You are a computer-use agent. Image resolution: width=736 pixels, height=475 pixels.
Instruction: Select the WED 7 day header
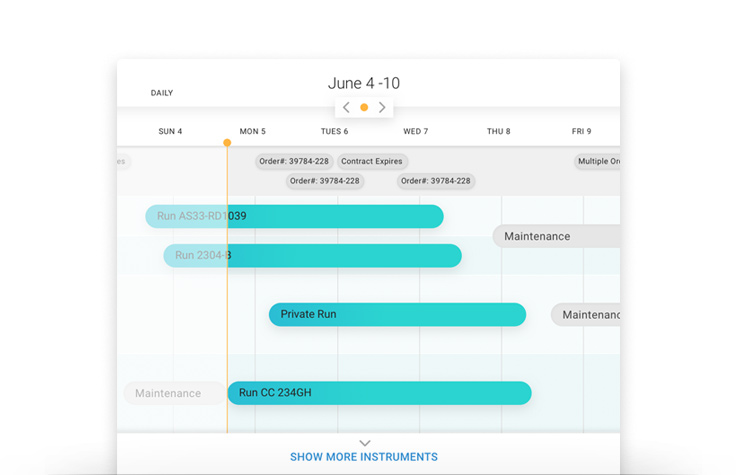pos(416,131)
